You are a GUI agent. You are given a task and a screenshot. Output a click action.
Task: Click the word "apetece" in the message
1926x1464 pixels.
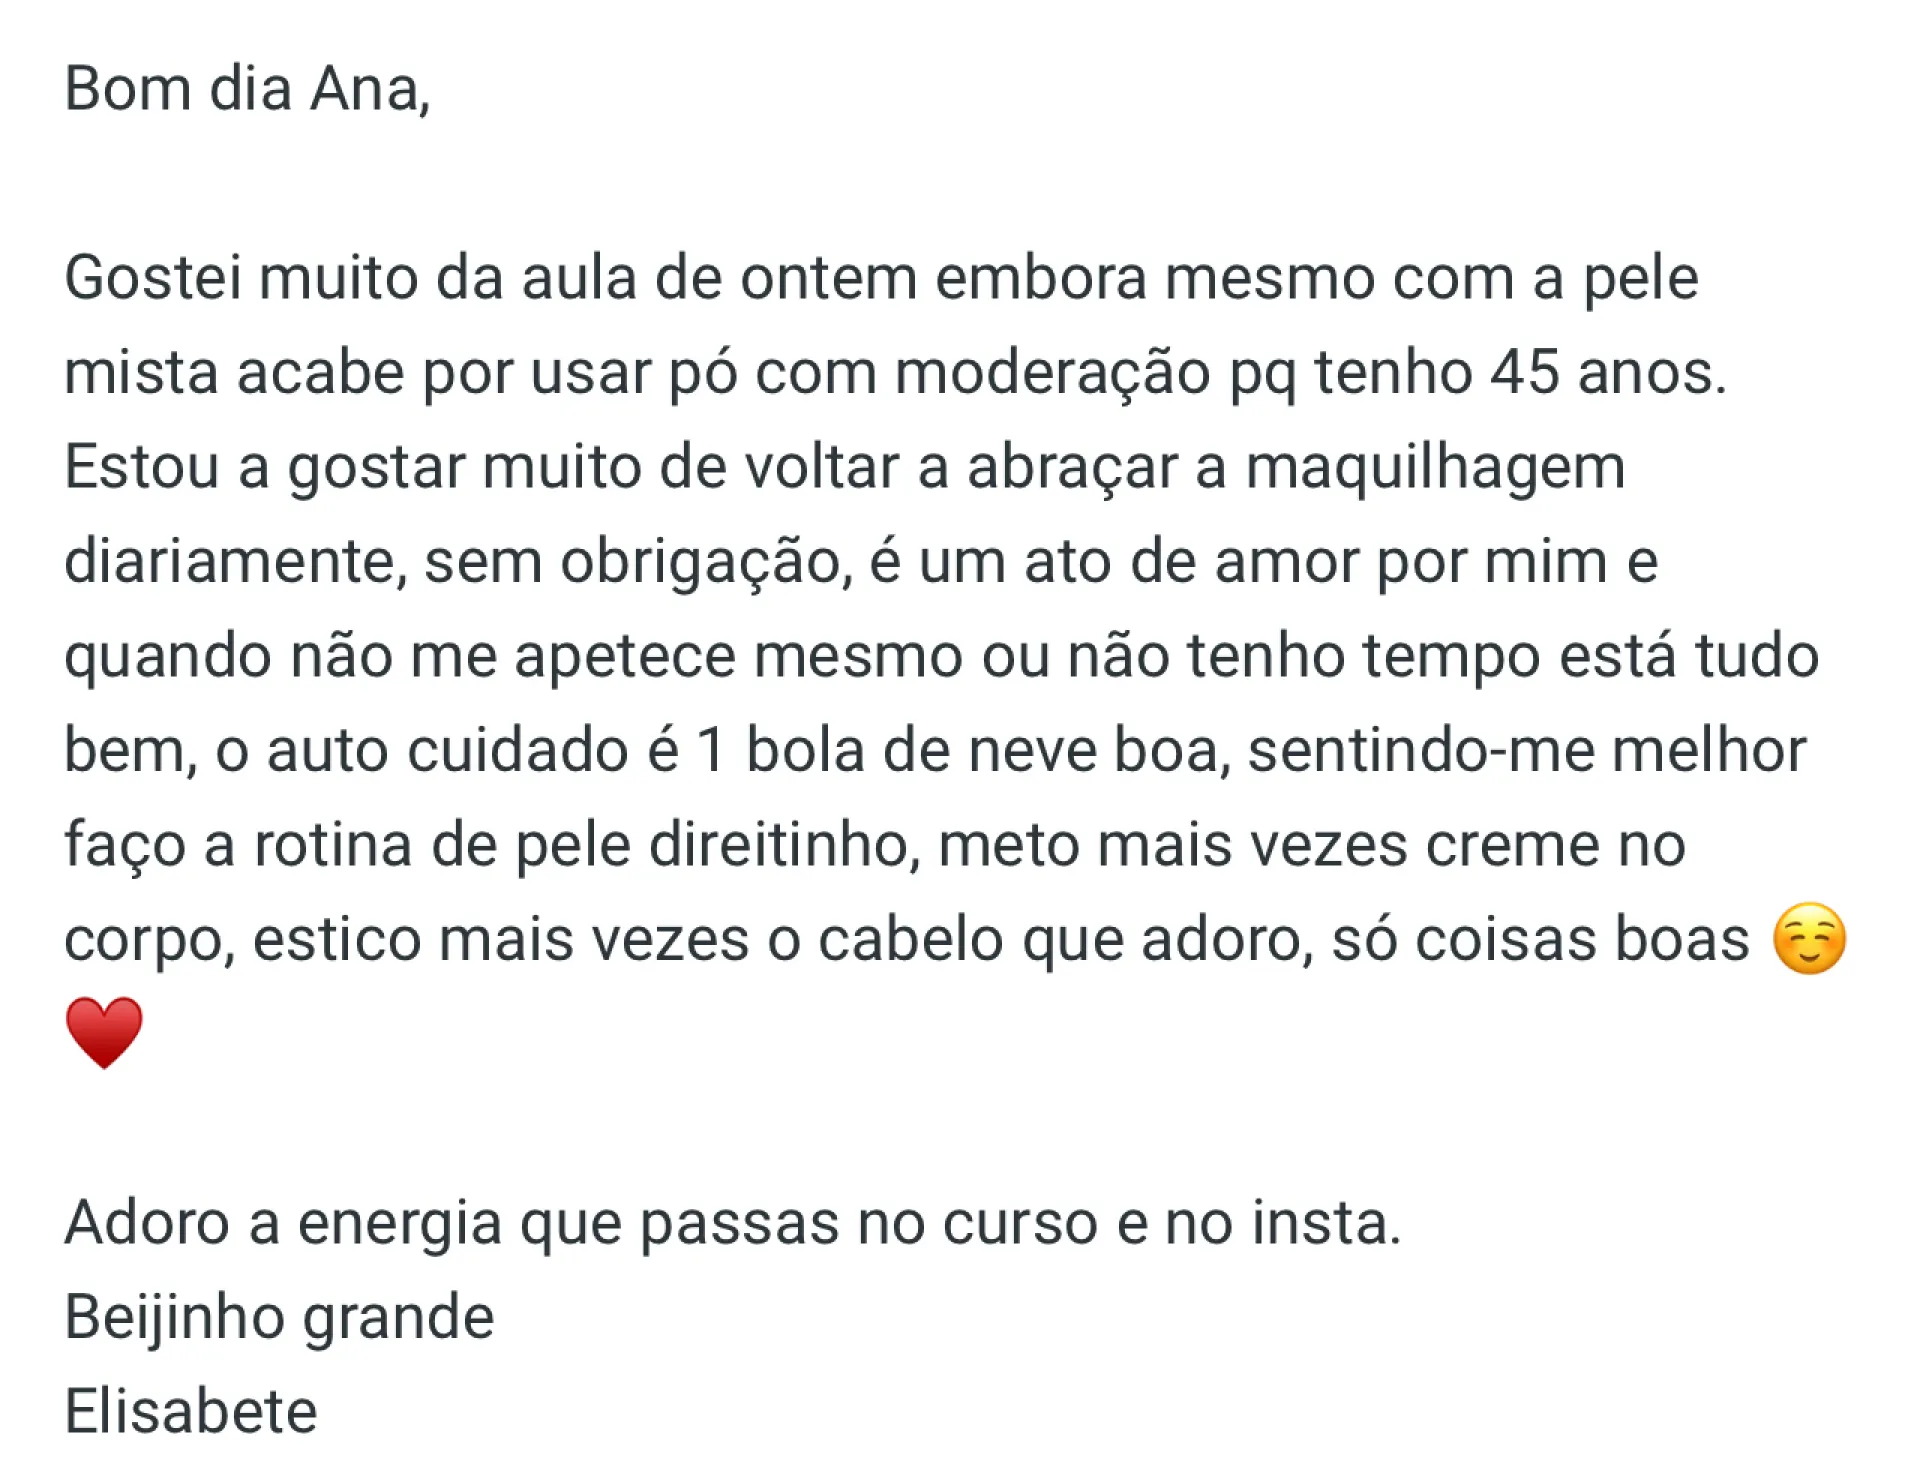[x=625, y=656]
